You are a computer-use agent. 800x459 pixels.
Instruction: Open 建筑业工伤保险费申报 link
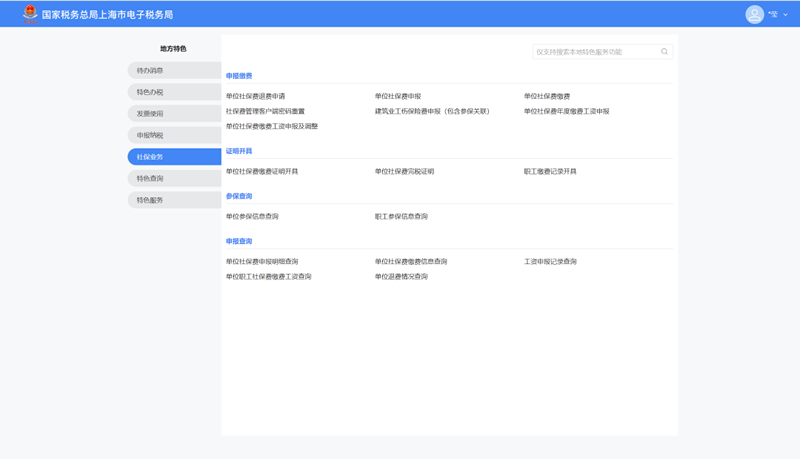coord(432,112)
